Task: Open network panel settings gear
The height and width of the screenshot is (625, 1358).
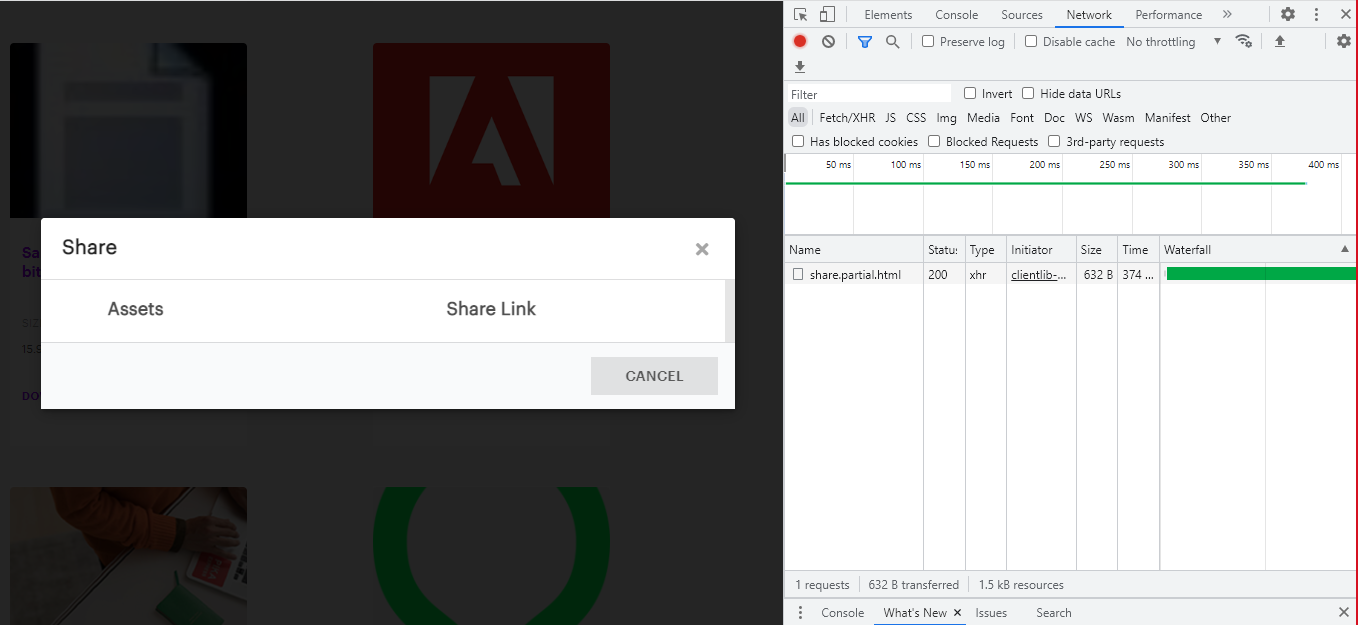Action: 1344,41
